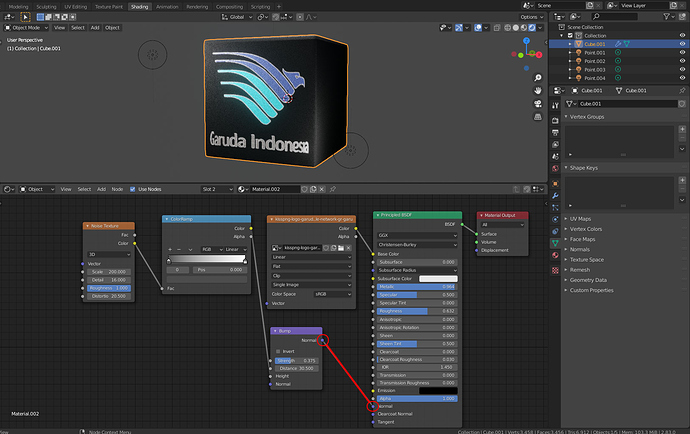Open the Slot 2 material slot dropdown
The height and width of the screenshot is (434, 690).
tap(217, 189)
